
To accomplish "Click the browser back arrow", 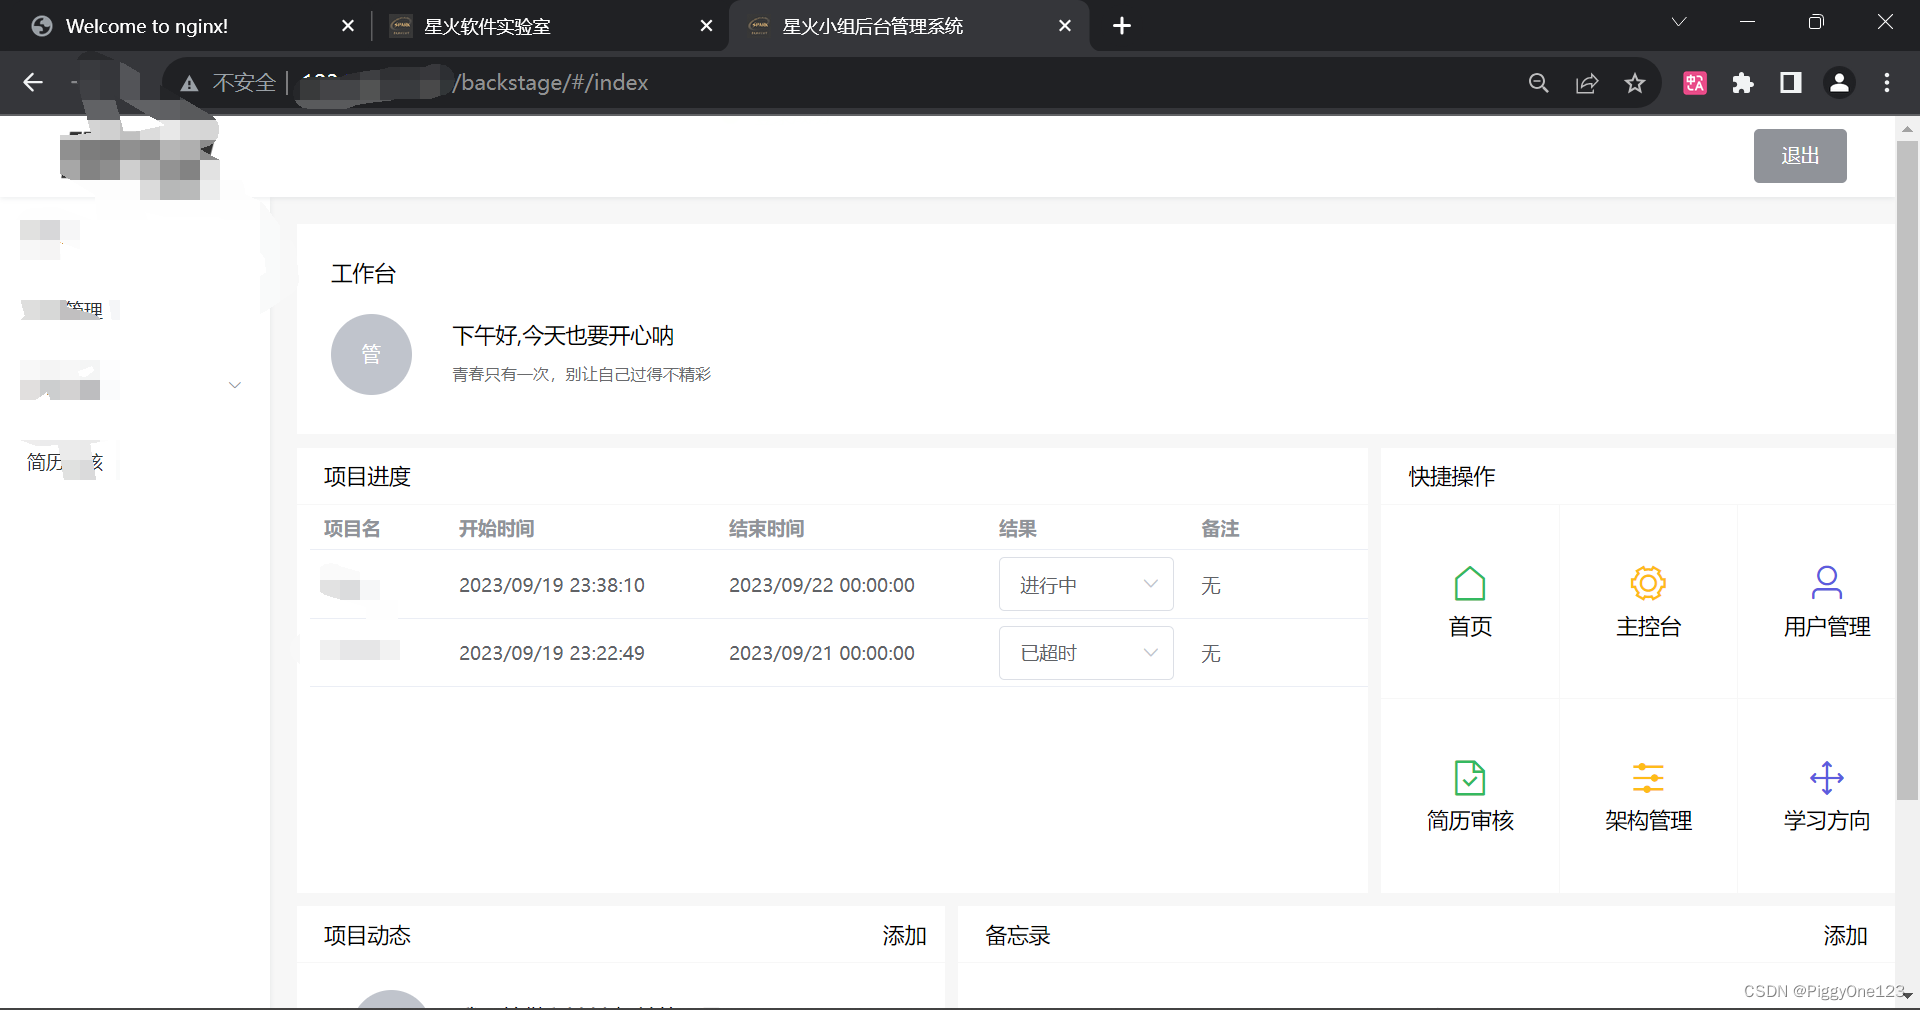I will click(x=33, y=83).
